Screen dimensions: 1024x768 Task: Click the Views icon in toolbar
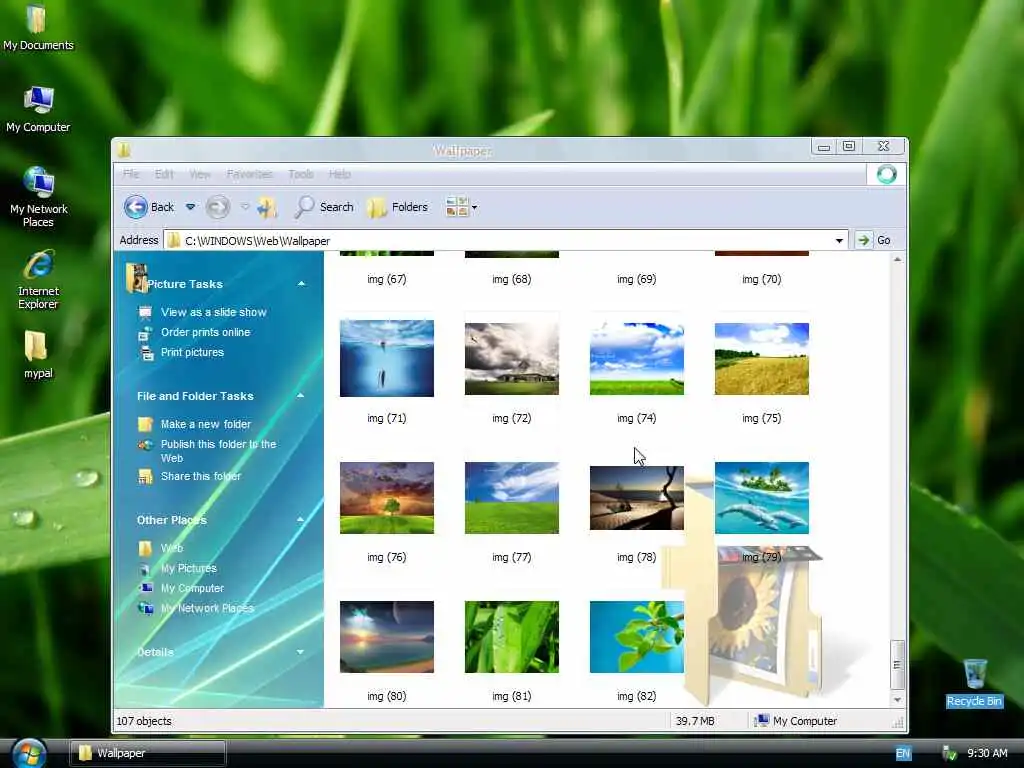(x=456, y=207)
